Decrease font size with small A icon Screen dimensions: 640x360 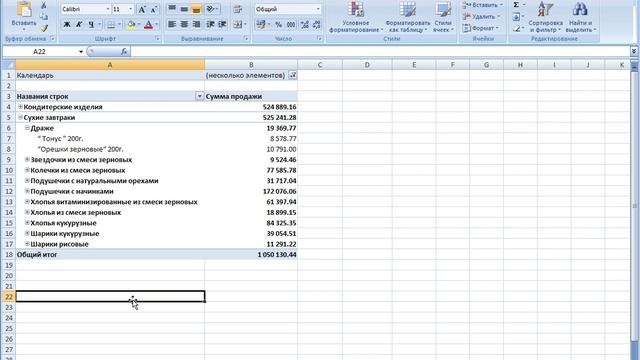click(154, 9)
